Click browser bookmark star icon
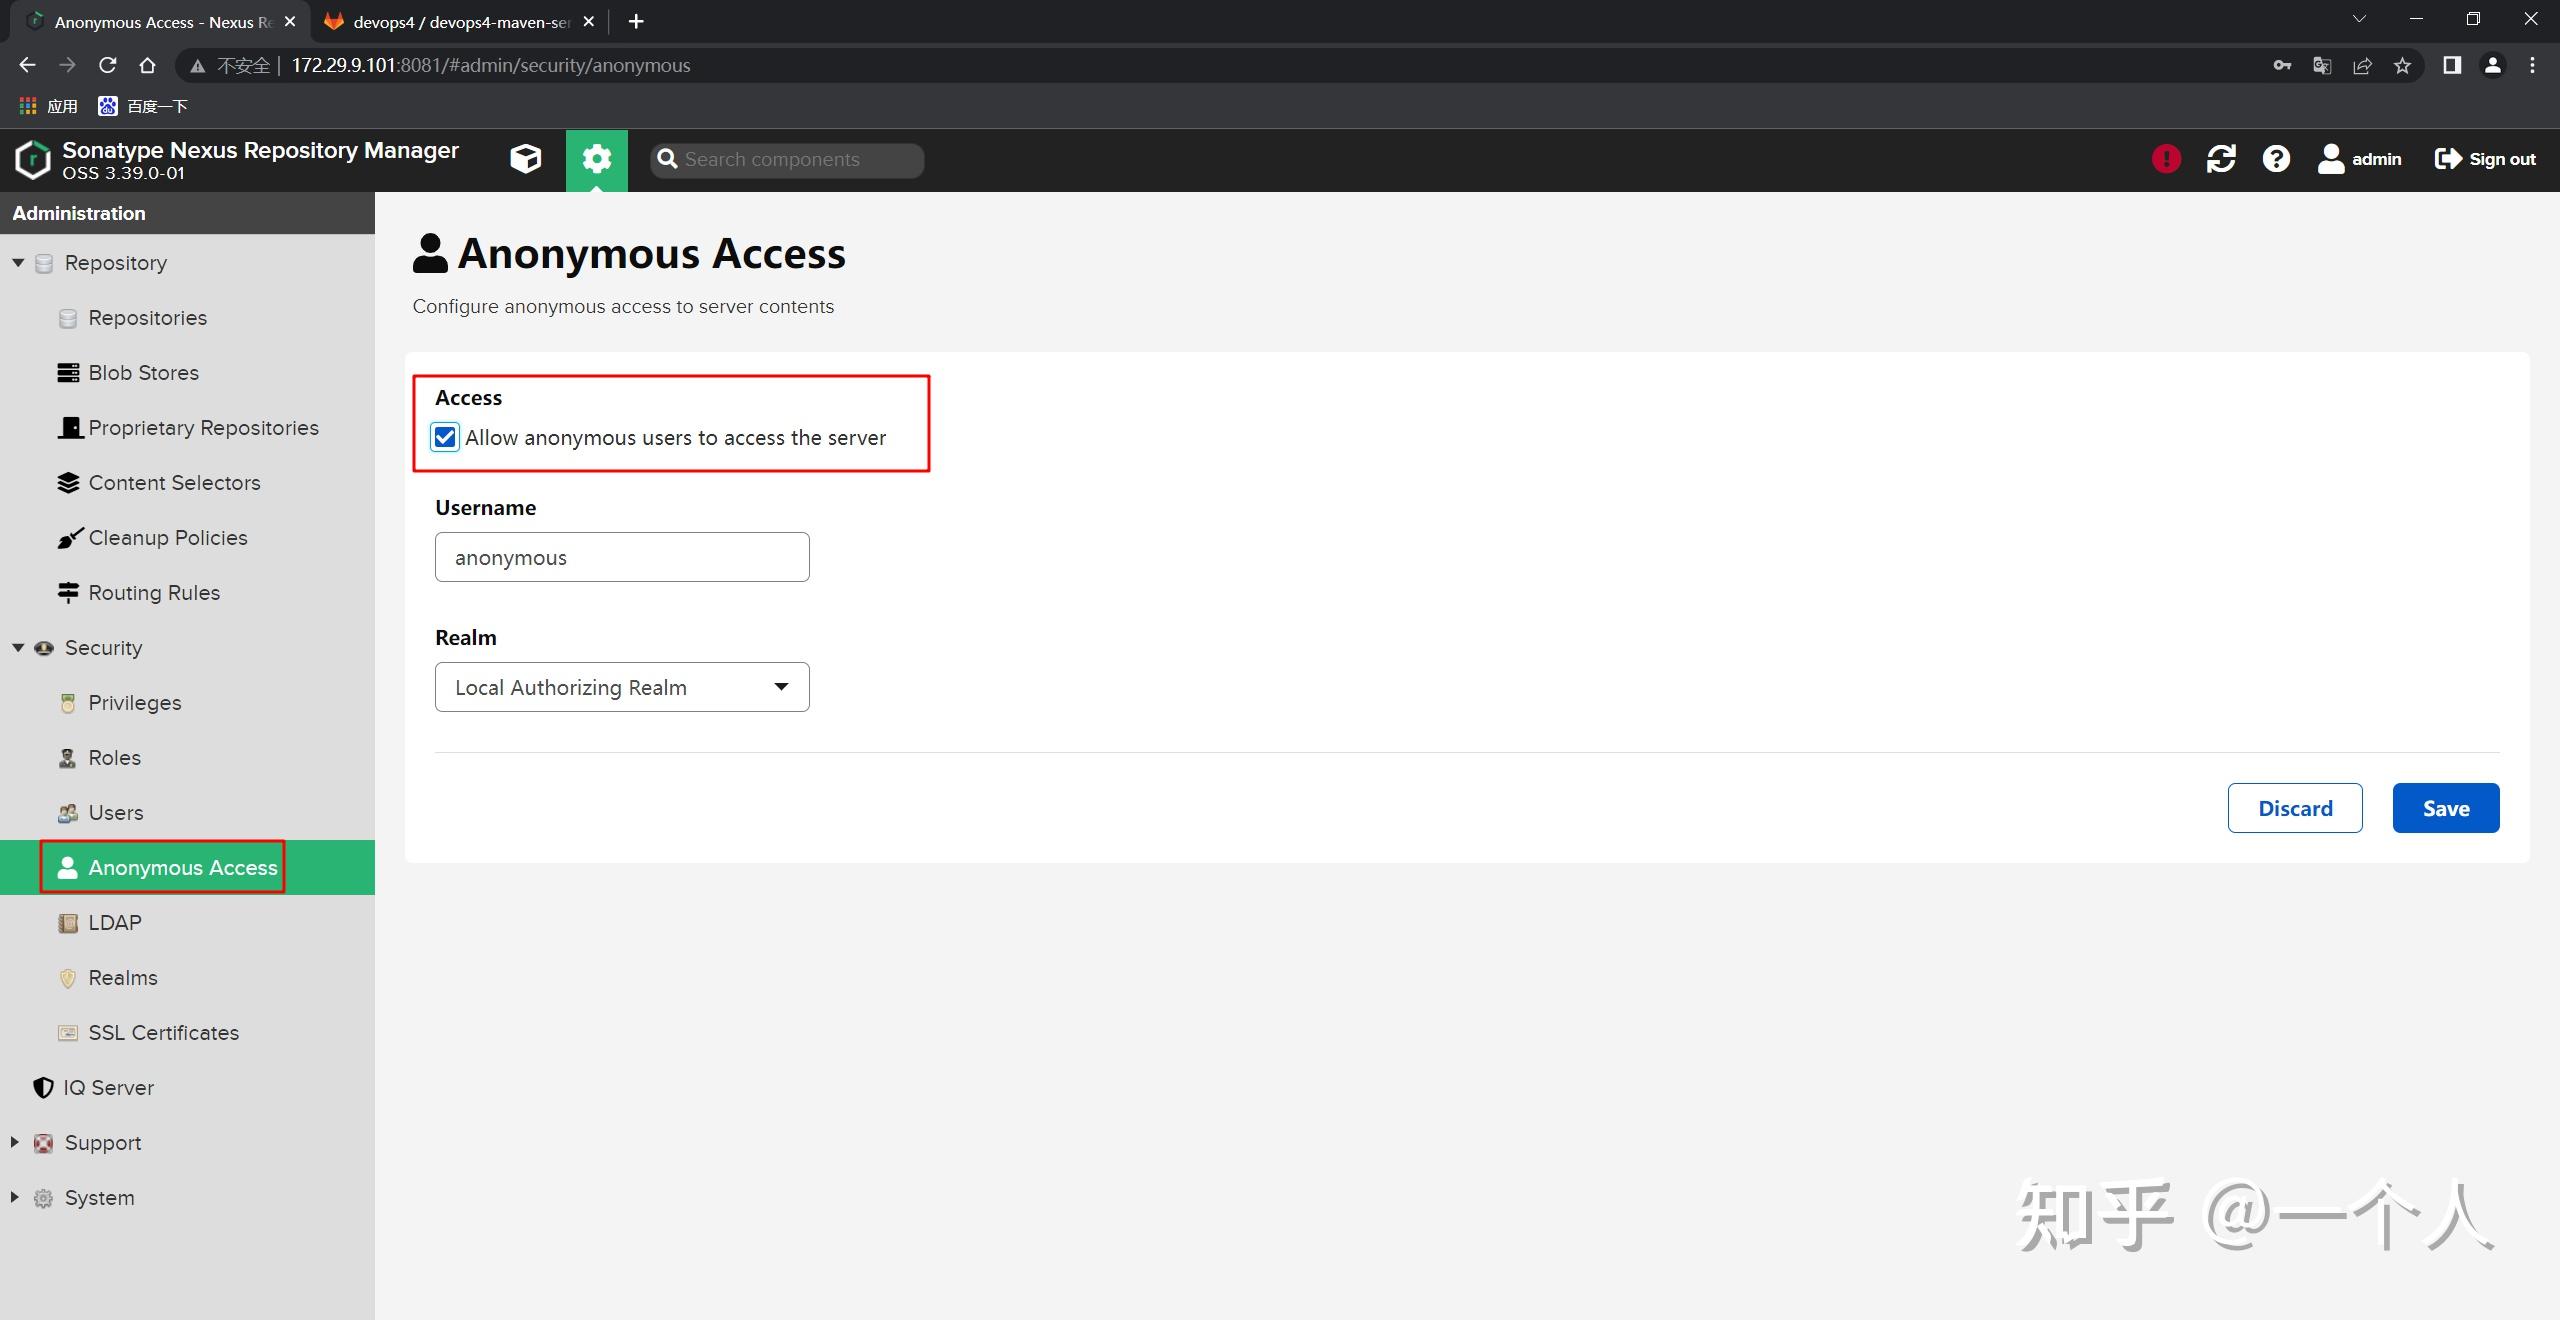Viewport: 2560px width, 1320px height. [2402, 66]
